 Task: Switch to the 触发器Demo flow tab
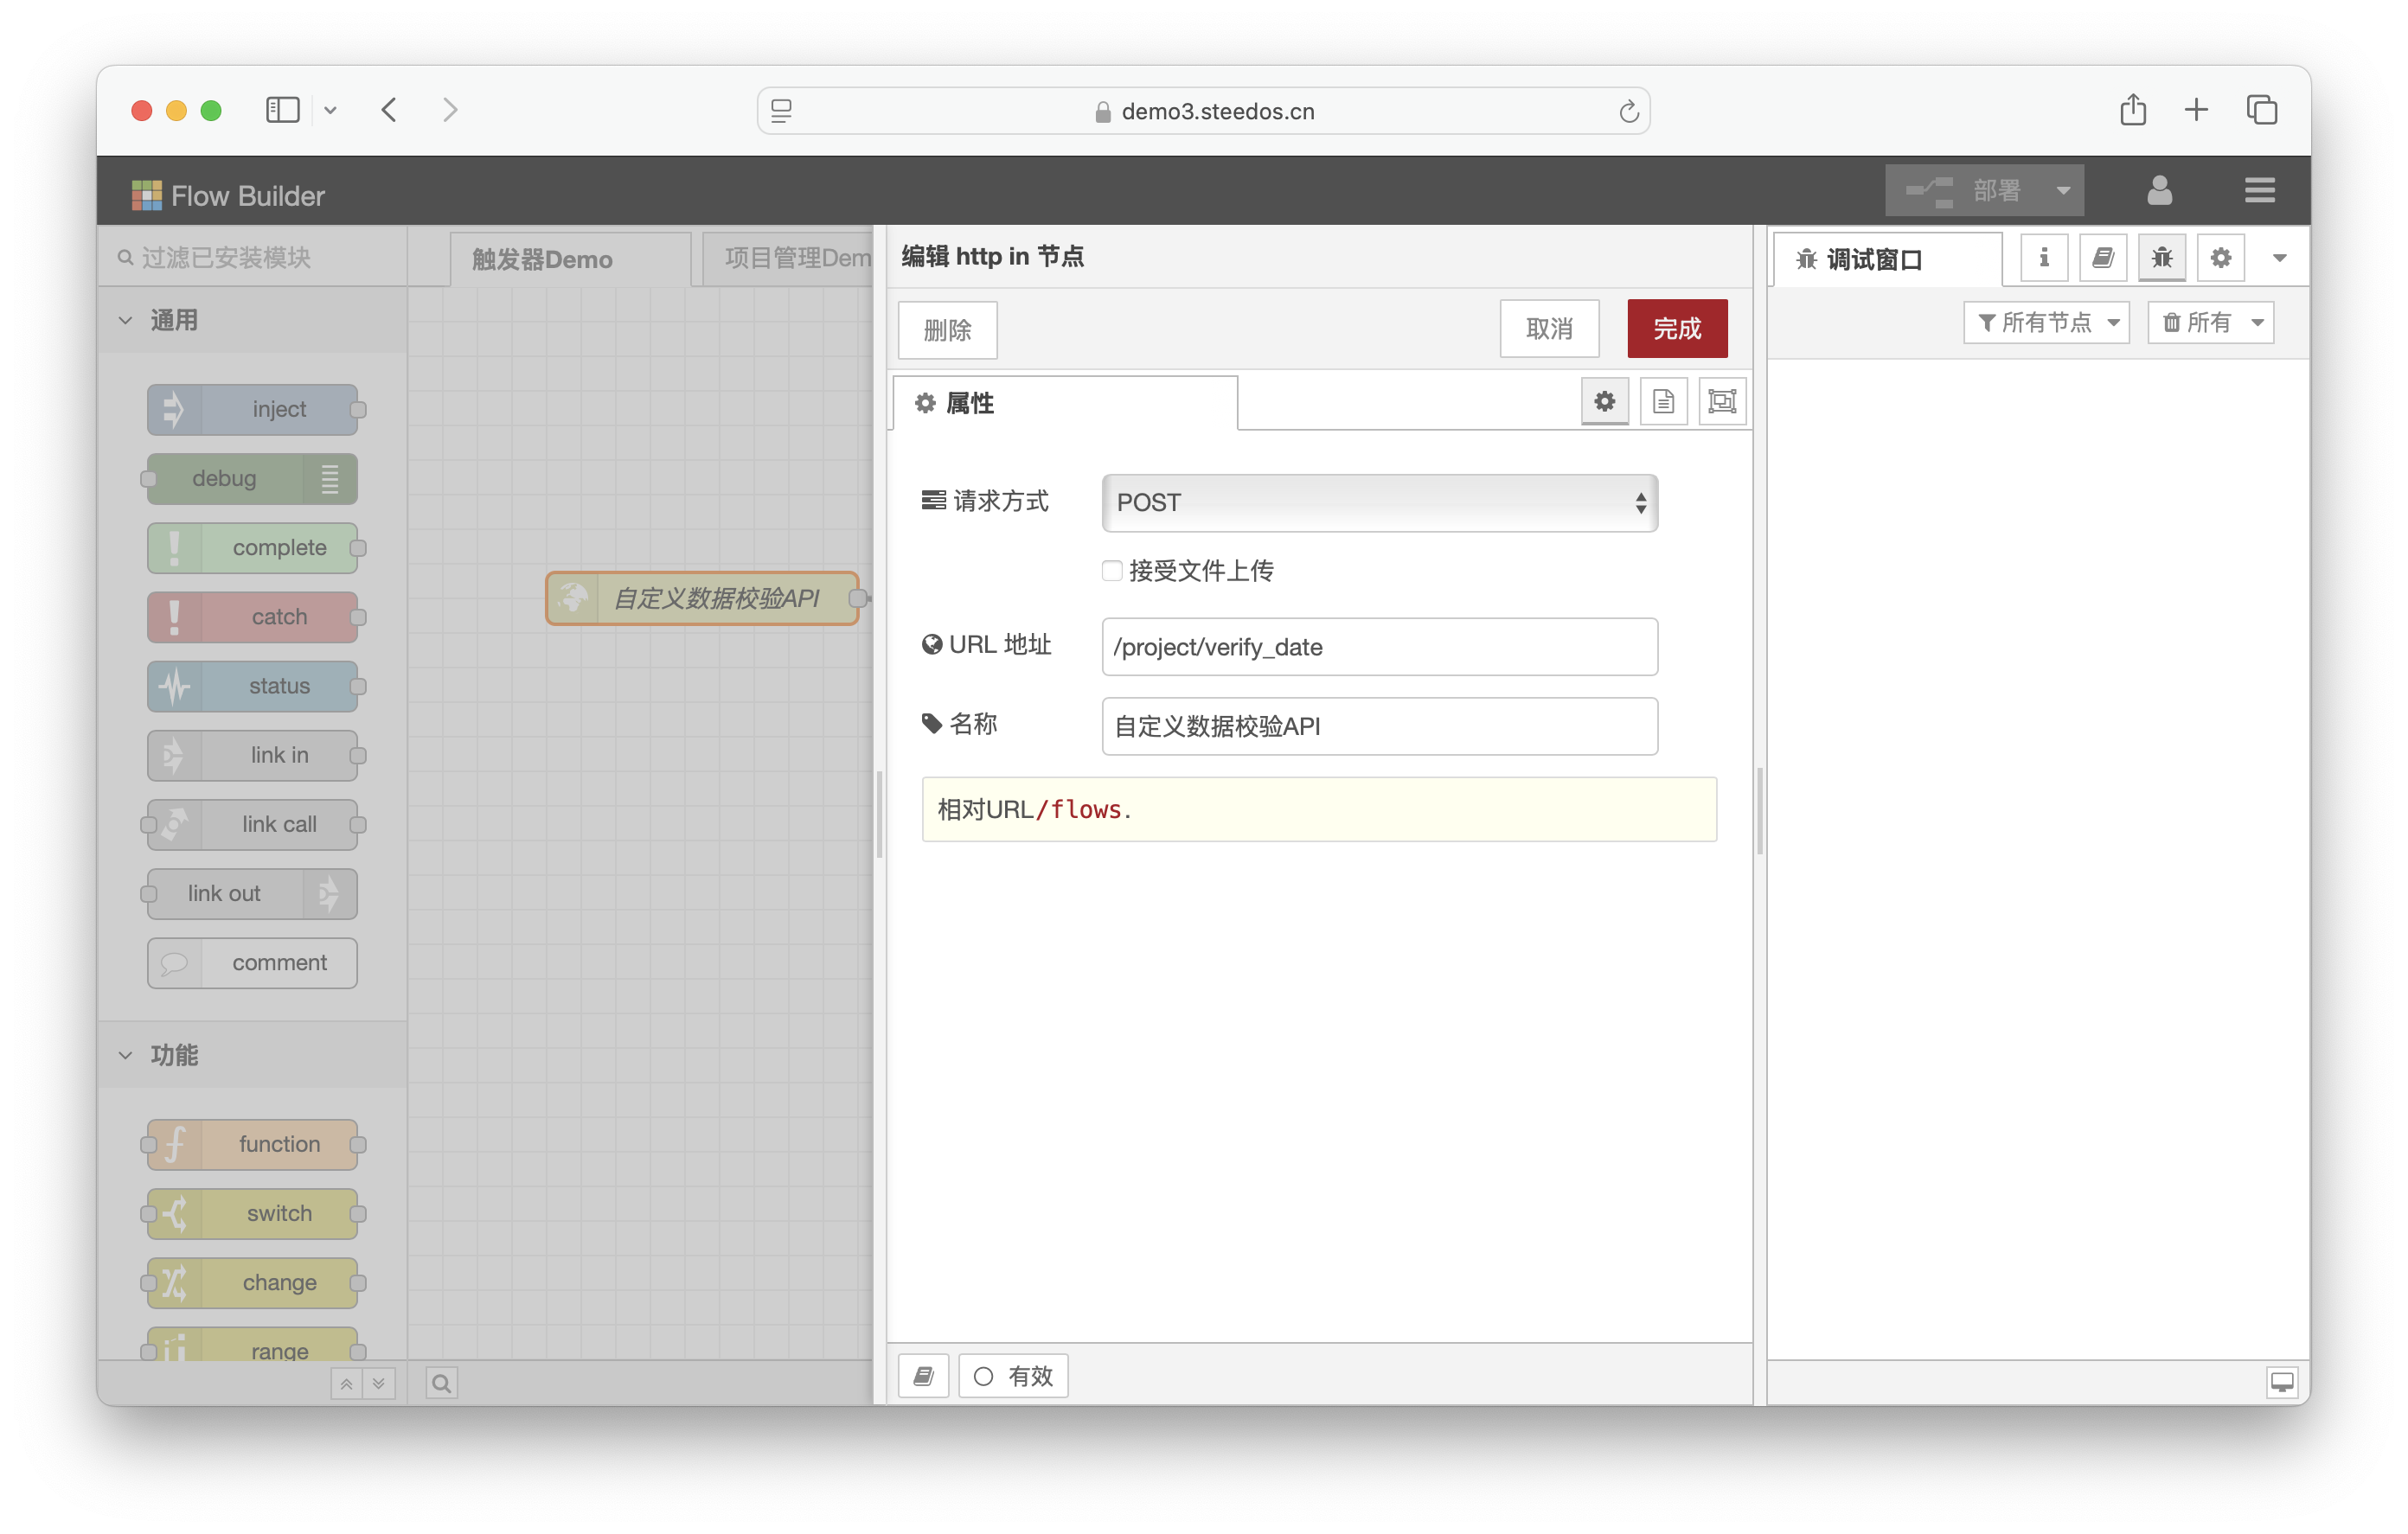coord(570,259)
